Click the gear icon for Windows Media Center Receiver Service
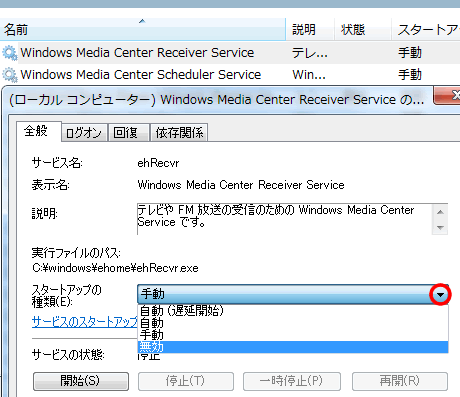 click(x=9, y=53)
